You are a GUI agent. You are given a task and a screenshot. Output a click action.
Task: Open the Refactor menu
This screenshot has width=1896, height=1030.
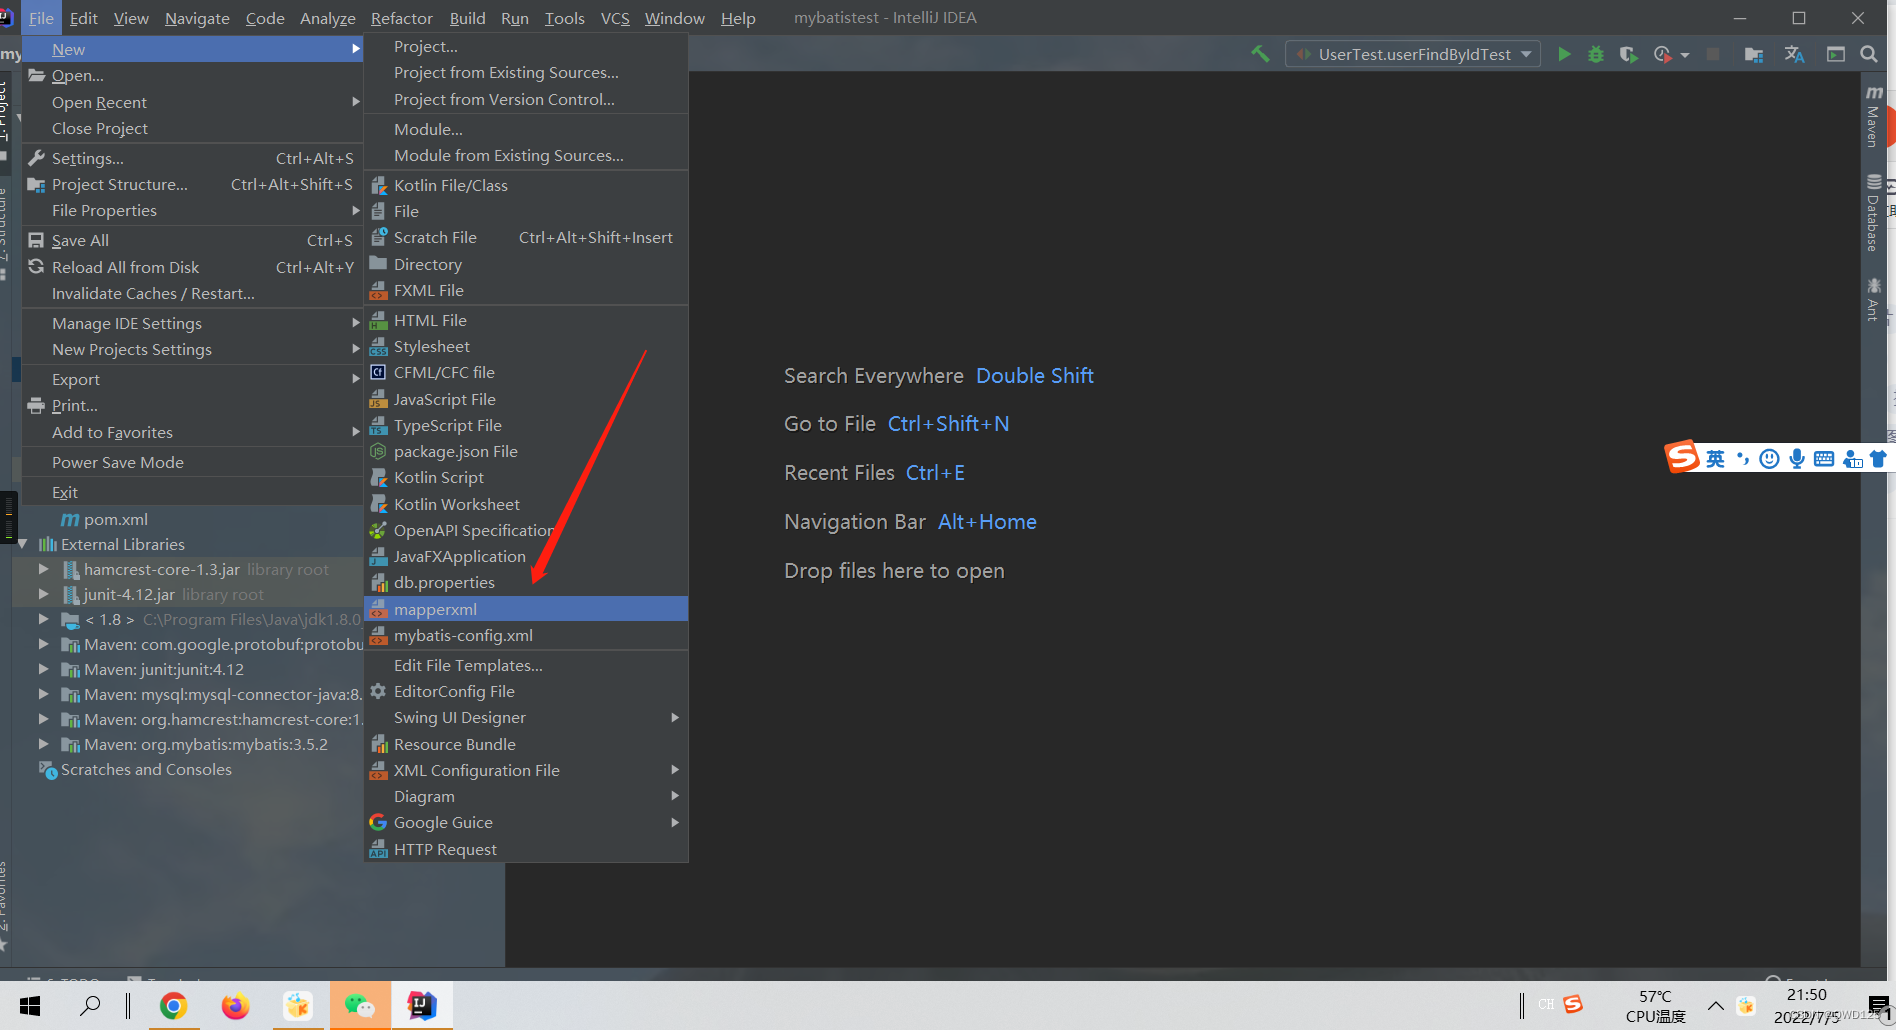tap(401, 18)
